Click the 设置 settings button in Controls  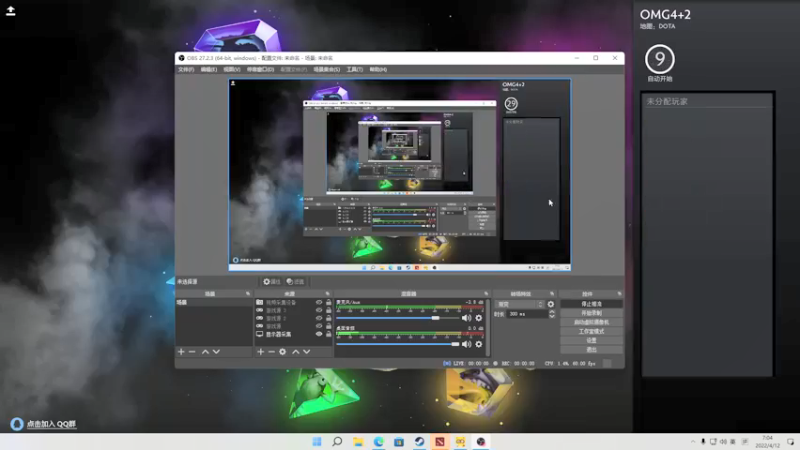click(x=591, y=340)
